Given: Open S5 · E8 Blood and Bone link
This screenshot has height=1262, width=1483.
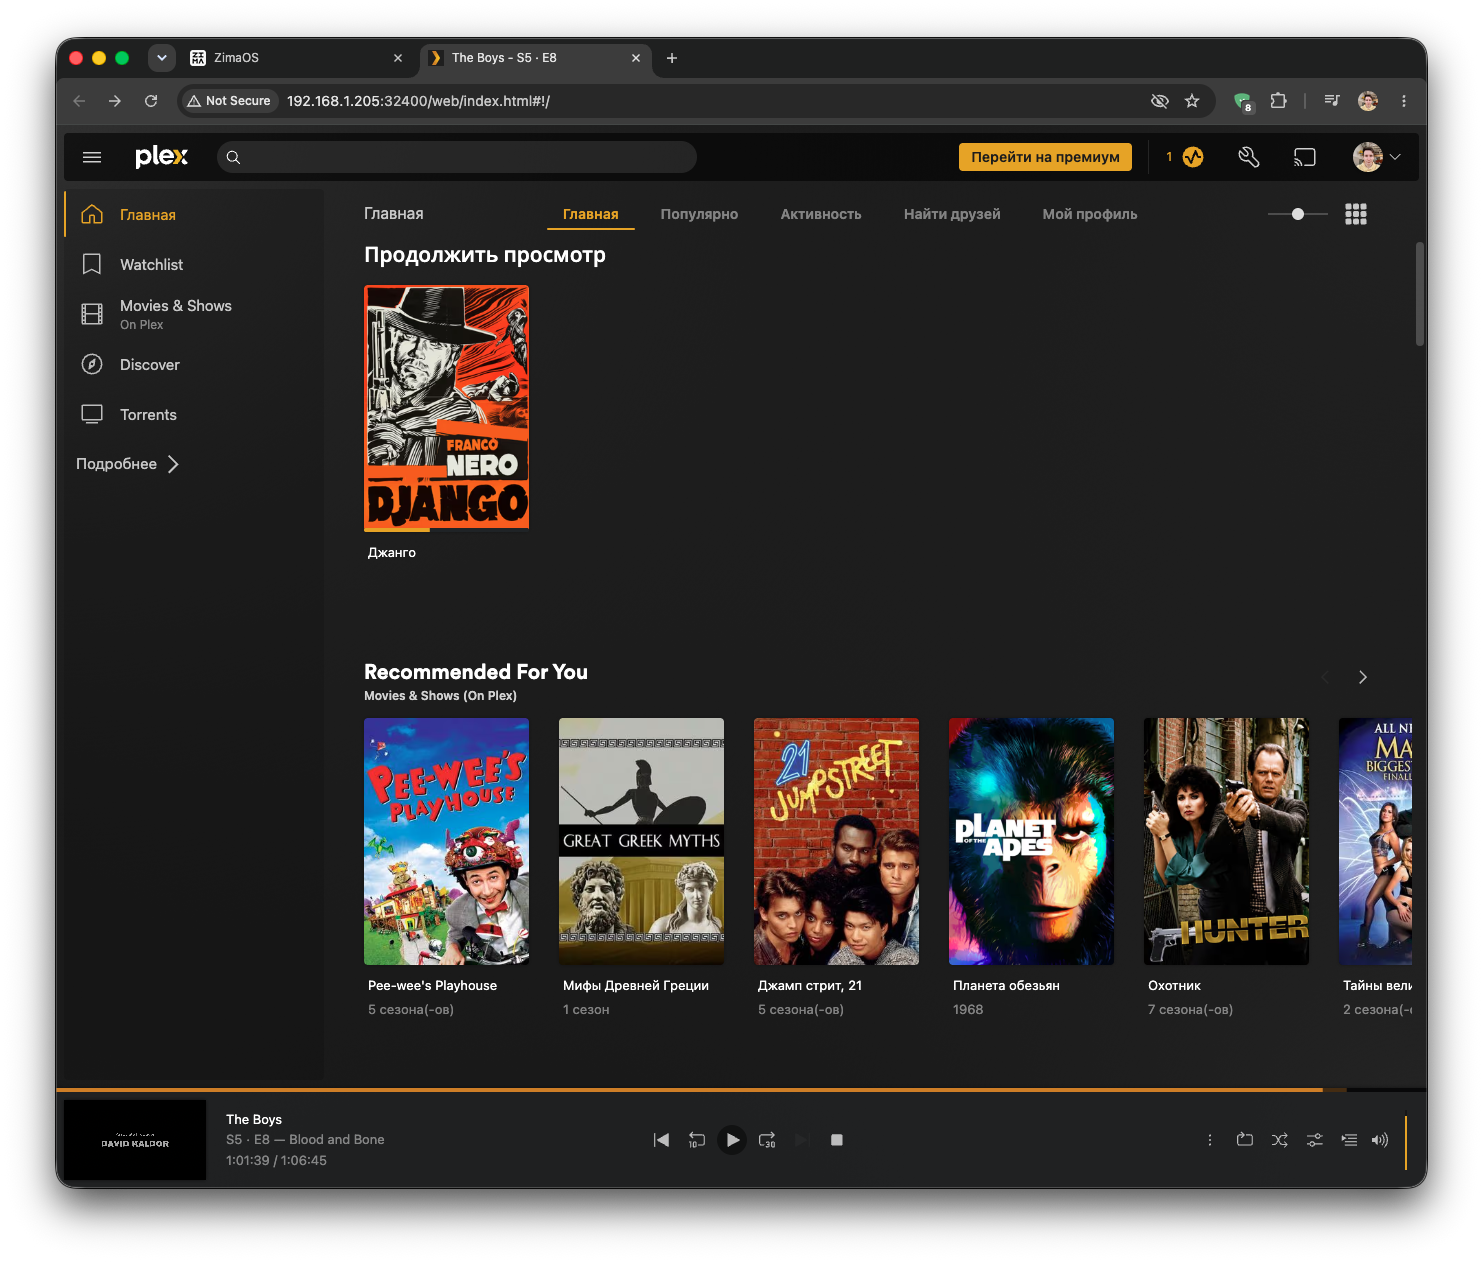Looking at the screenshot, I should [x=305, y=1139].
